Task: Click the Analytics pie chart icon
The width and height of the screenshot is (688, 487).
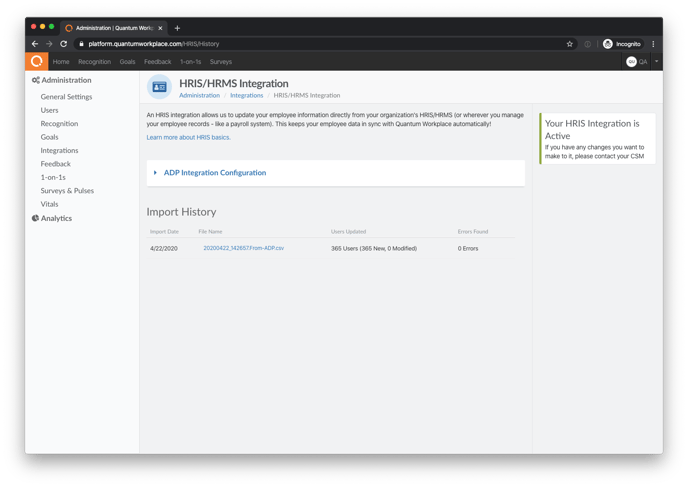Action: pyautogui.click(x=35, y=218)
